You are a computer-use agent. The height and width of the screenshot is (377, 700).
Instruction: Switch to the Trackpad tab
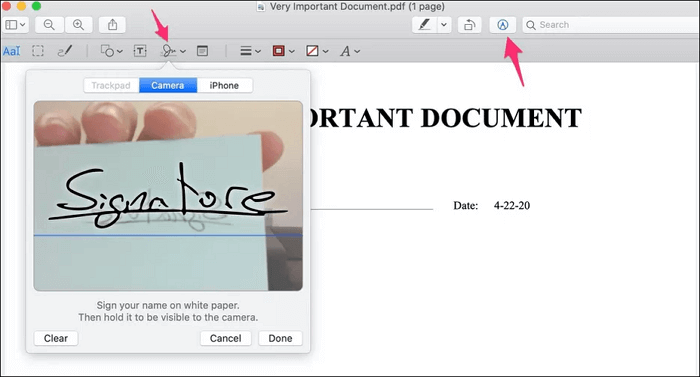click(111, 85)
